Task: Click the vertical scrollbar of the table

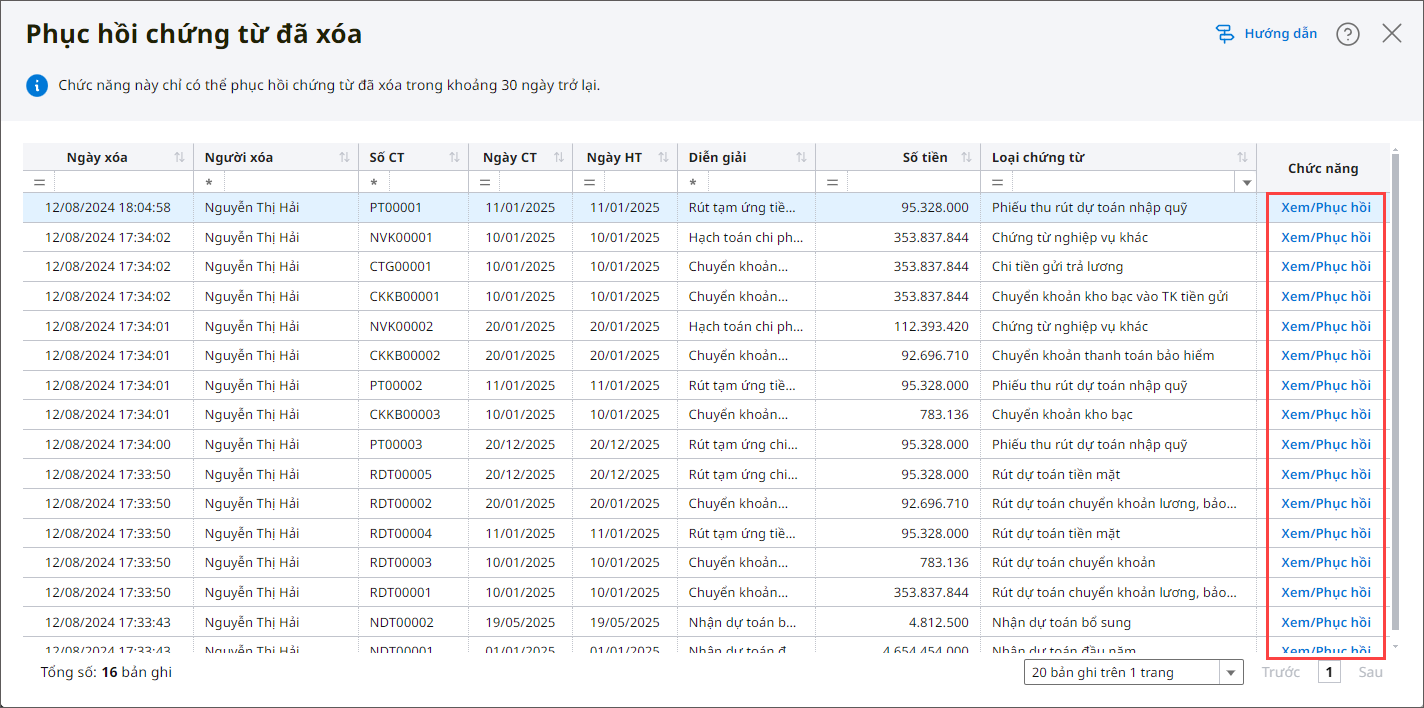Action: (x=1395, y=400)
